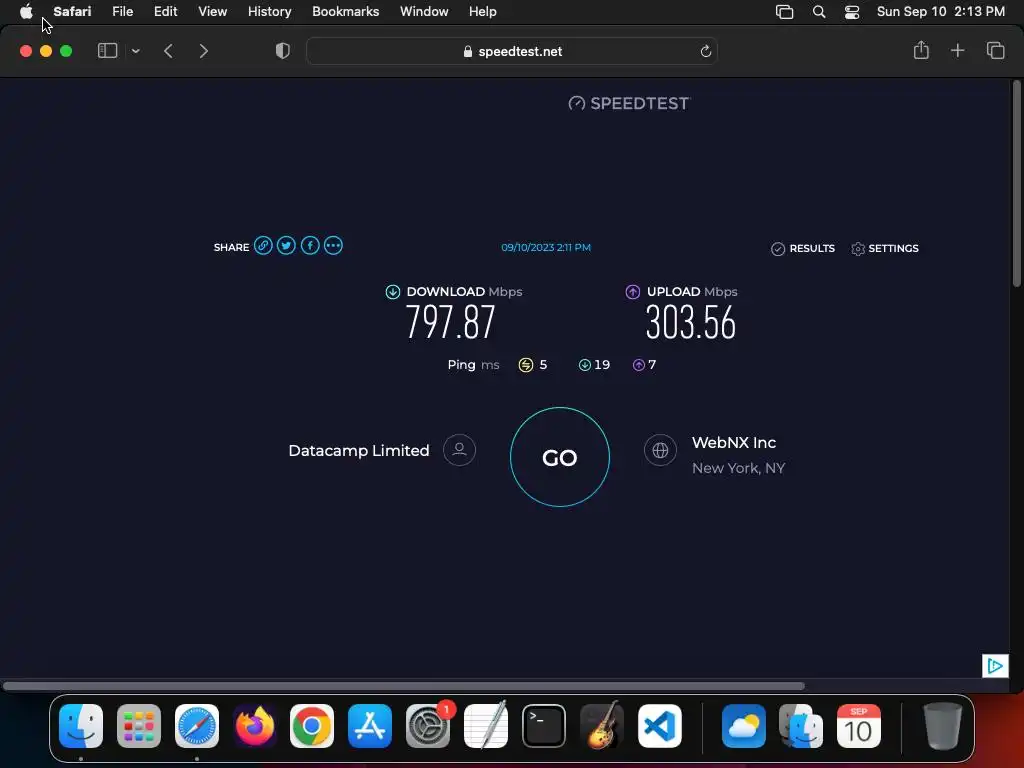Copy the share link icon
The image size is (1024, 768).
263,246
